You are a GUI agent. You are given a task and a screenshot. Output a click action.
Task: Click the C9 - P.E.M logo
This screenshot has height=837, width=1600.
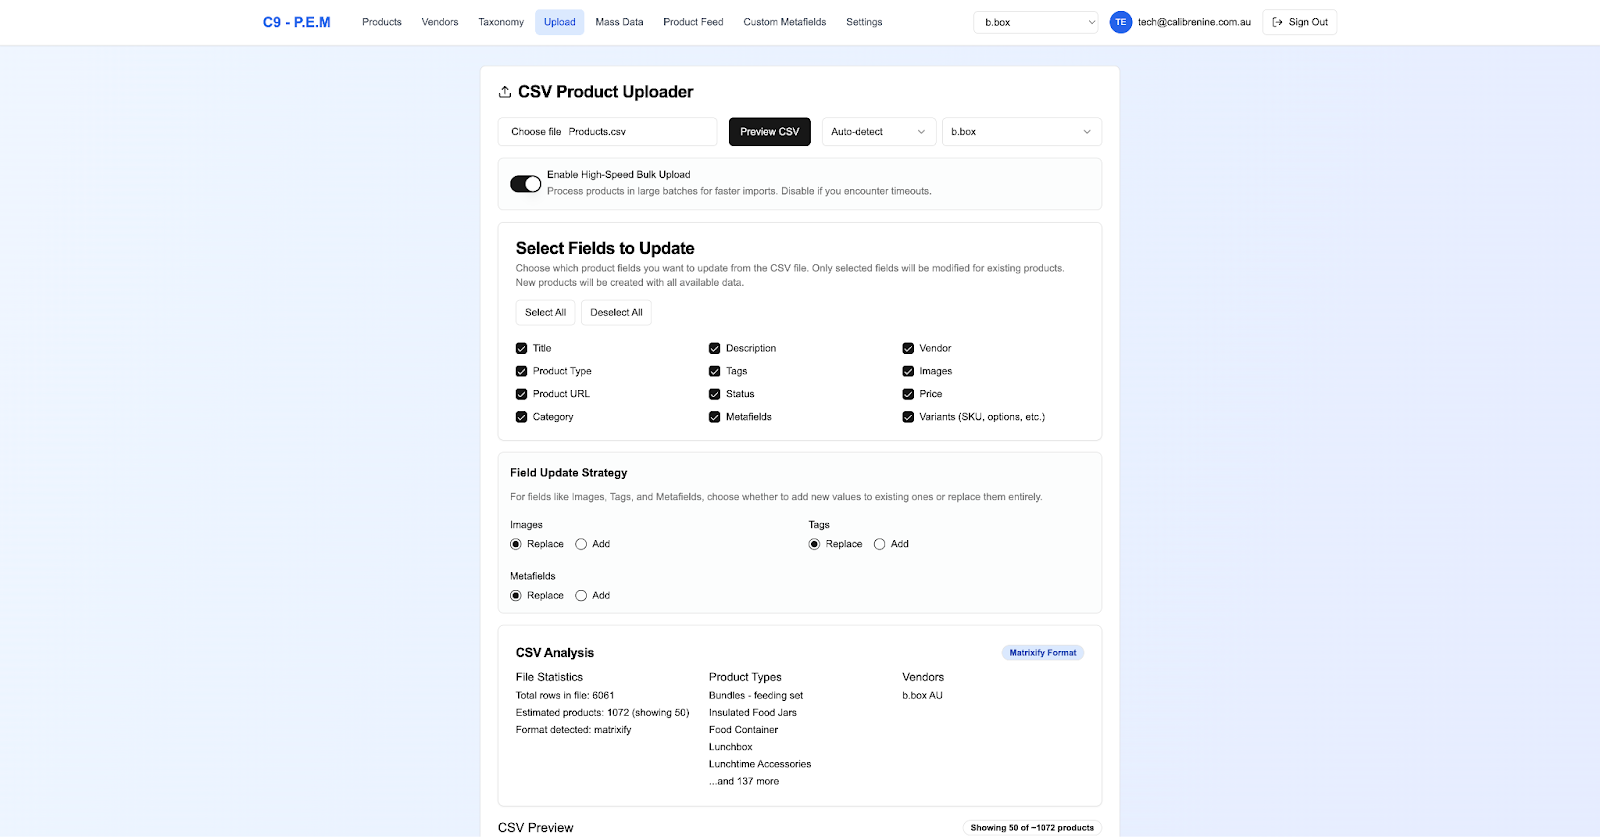point(296,22)
